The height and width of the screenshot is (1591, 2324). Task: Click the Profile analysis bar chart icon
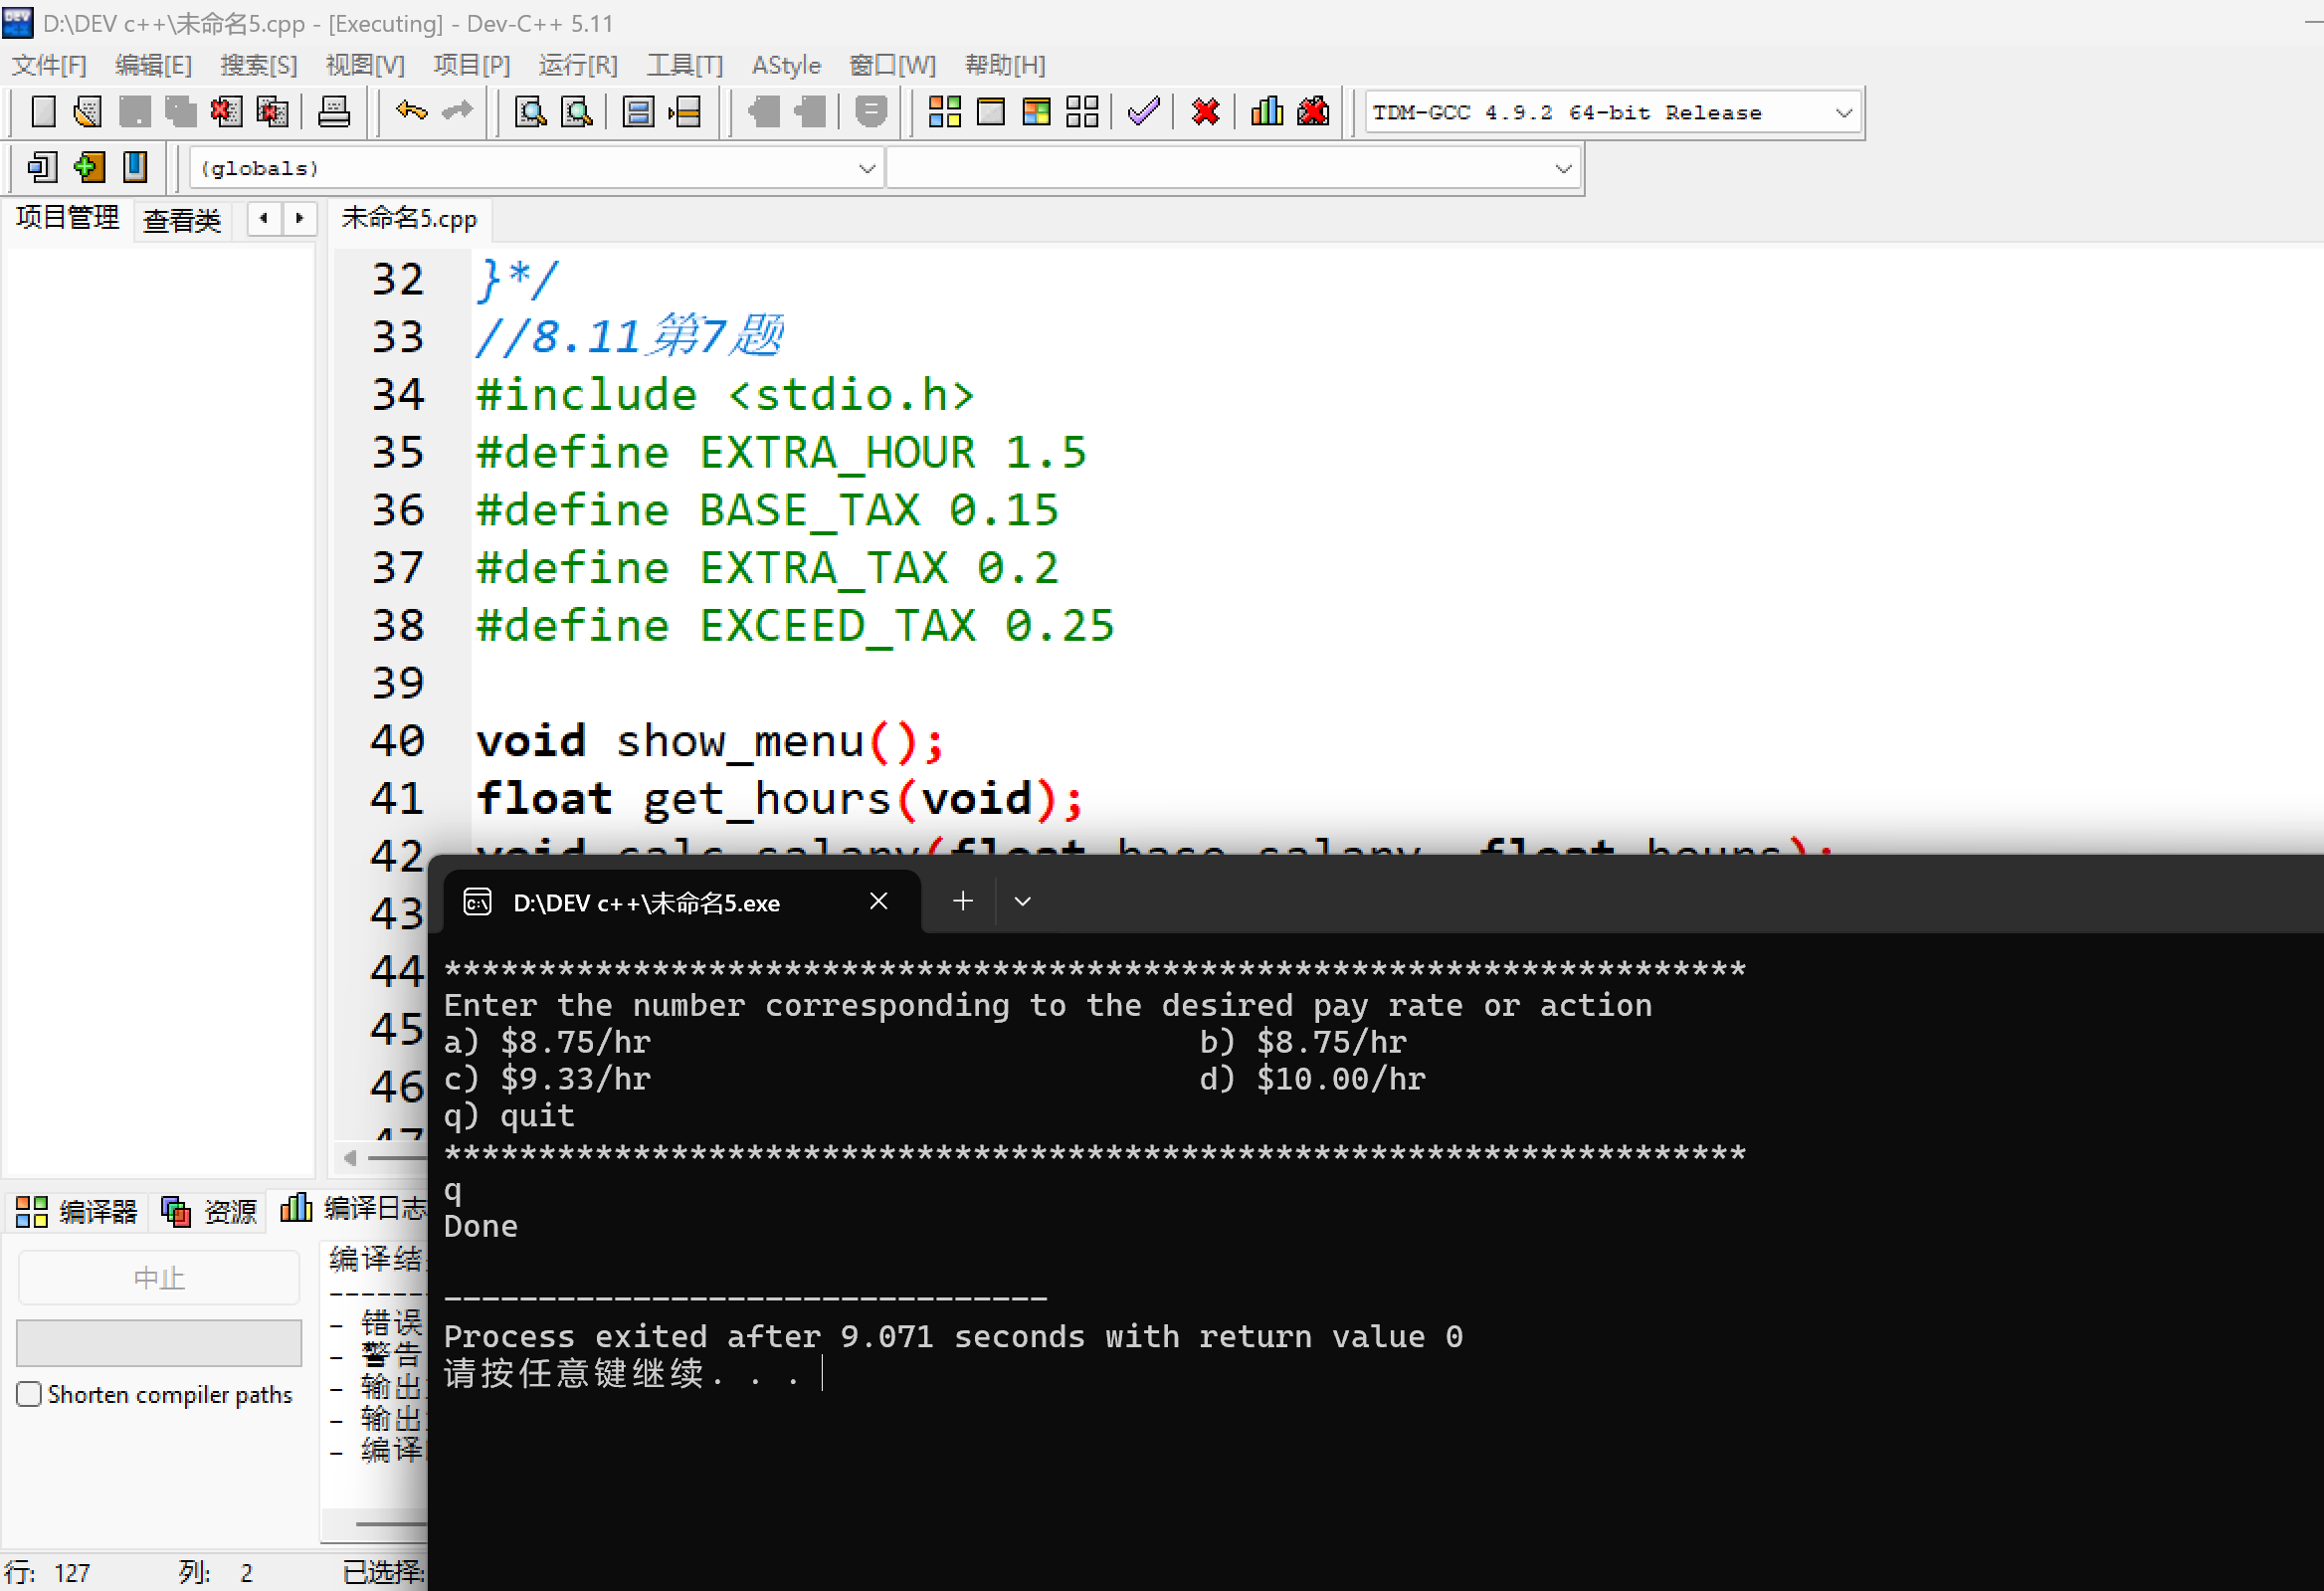click(1266, 111)
